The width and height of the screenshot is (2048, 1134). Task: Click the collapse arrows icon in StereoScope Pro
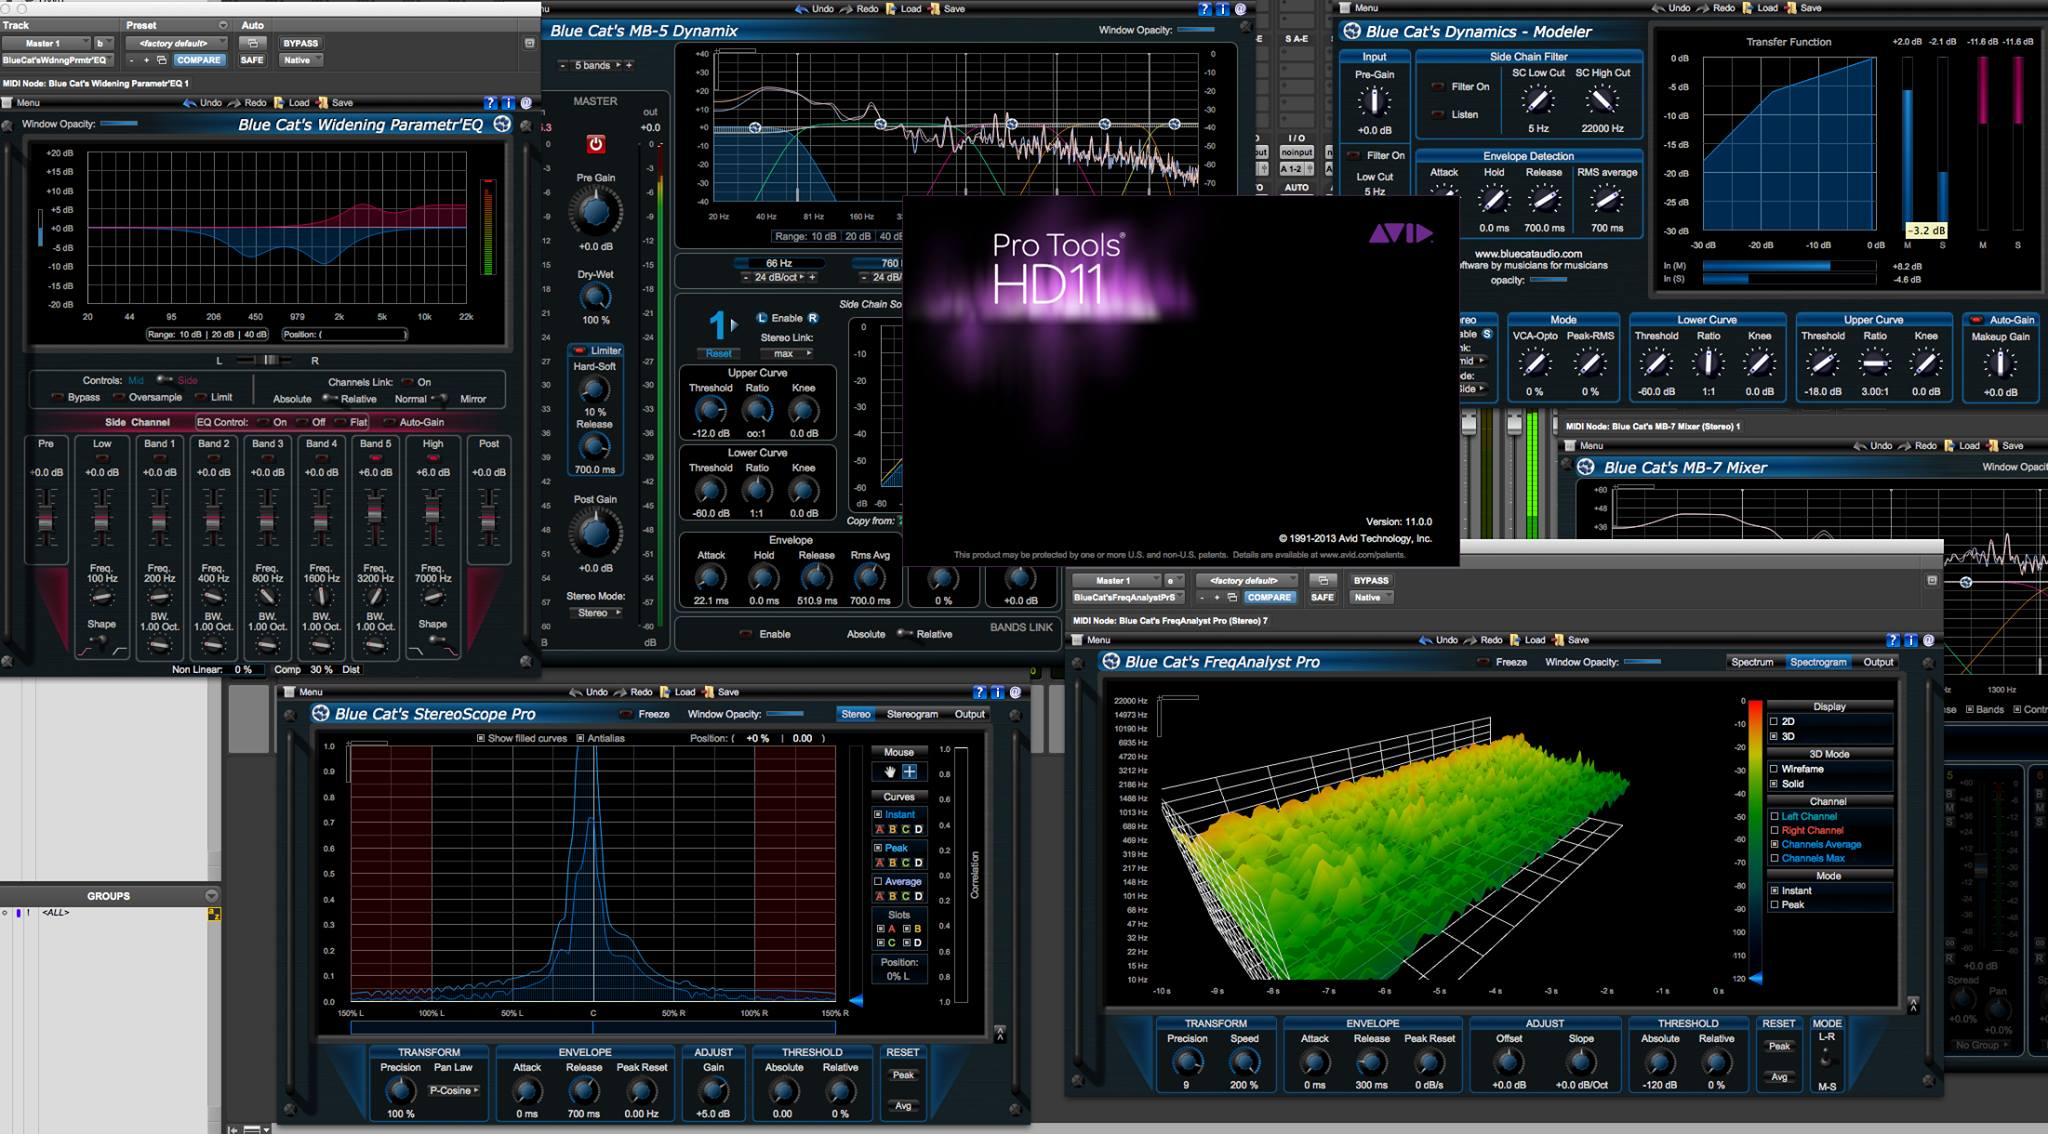[1000, 1032]
